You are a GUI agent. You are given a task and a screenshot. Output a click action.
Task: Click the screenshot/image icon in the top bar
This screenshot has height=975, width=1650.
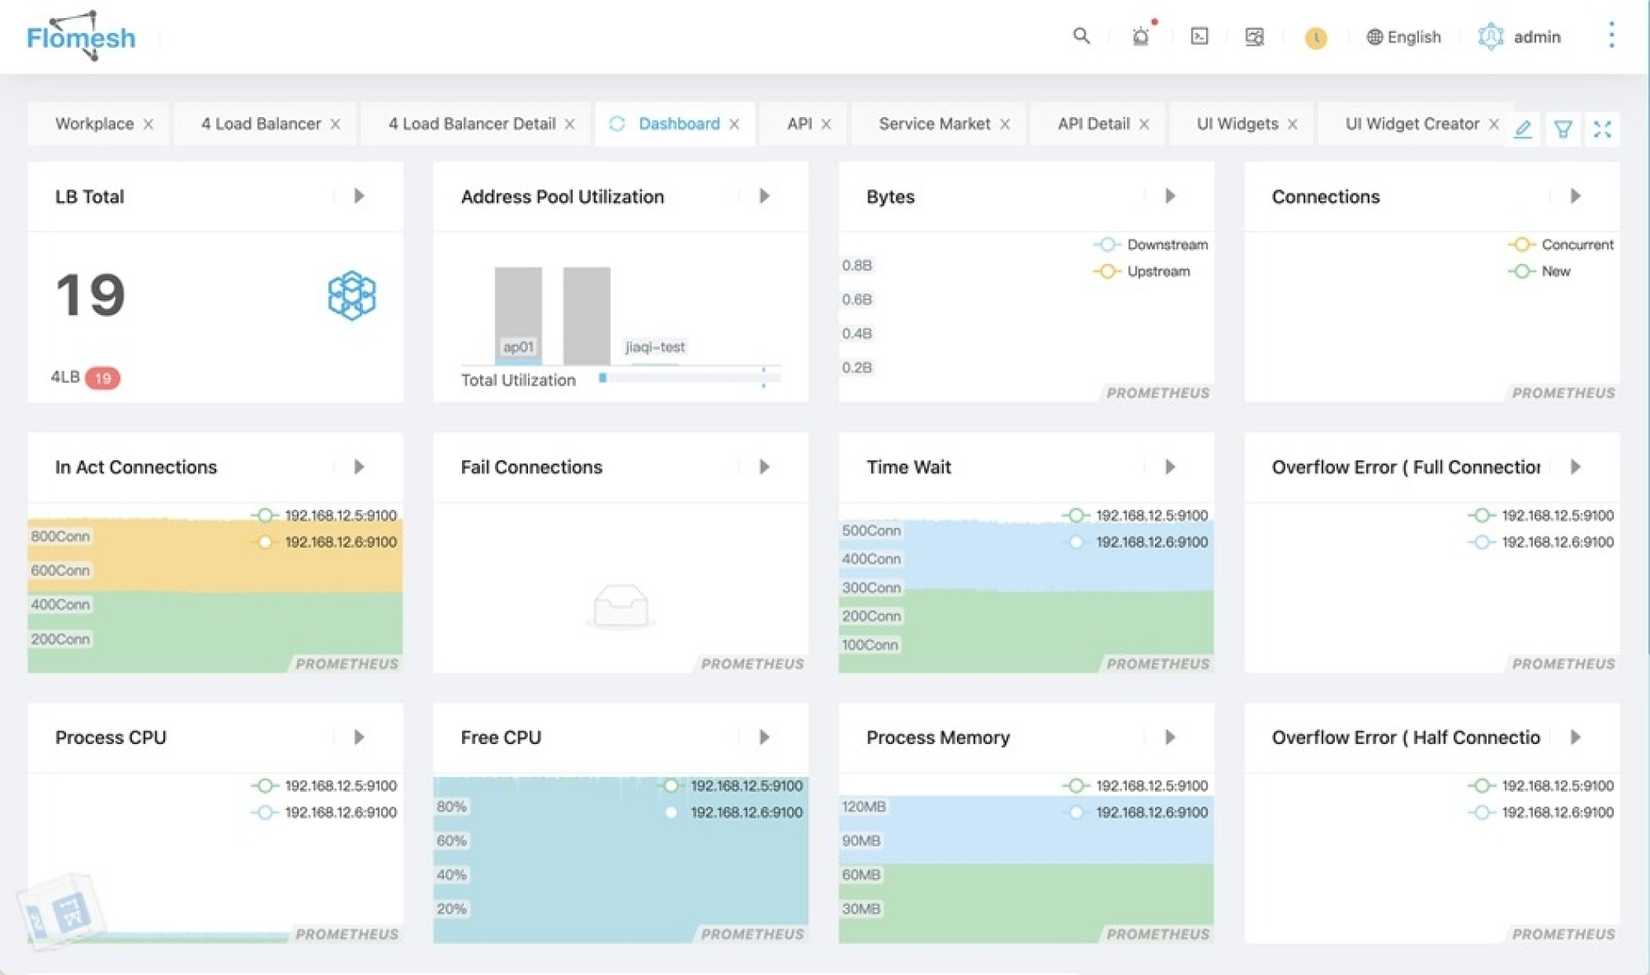click(1254, 36)
